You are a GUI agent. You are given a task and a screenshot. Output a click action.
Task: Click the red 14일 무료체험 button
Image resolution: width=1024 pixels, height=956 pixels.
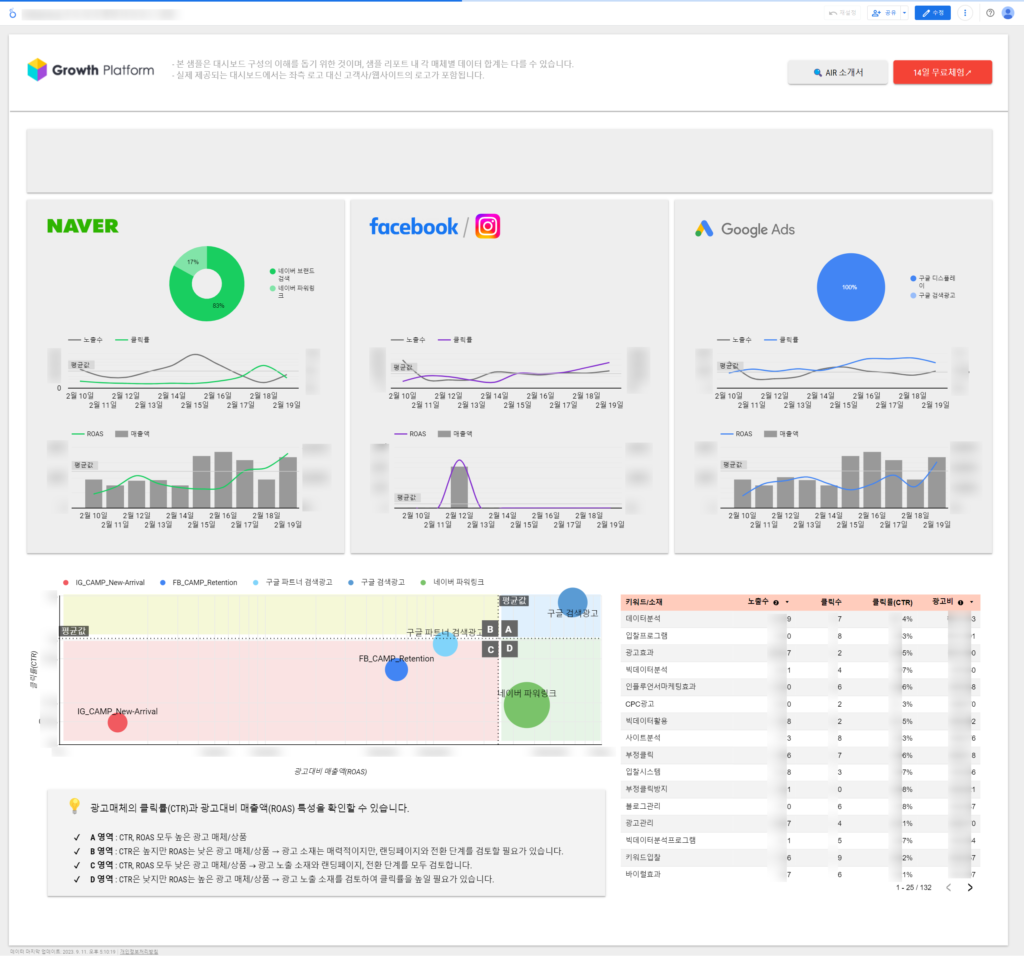click(x=941, y=71)
